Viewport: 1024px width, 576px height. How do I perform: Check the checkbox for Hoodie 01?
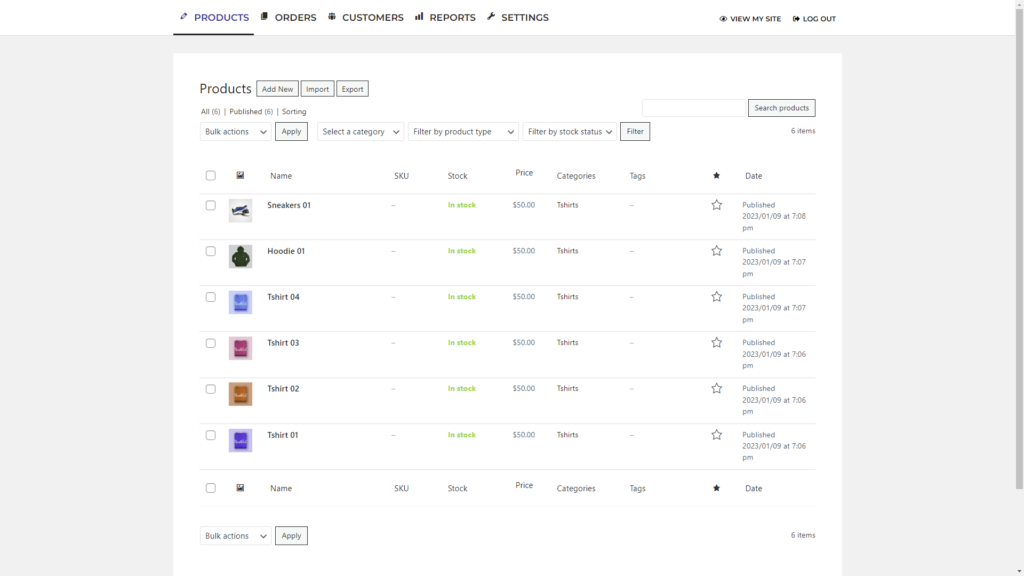(211, 251)
